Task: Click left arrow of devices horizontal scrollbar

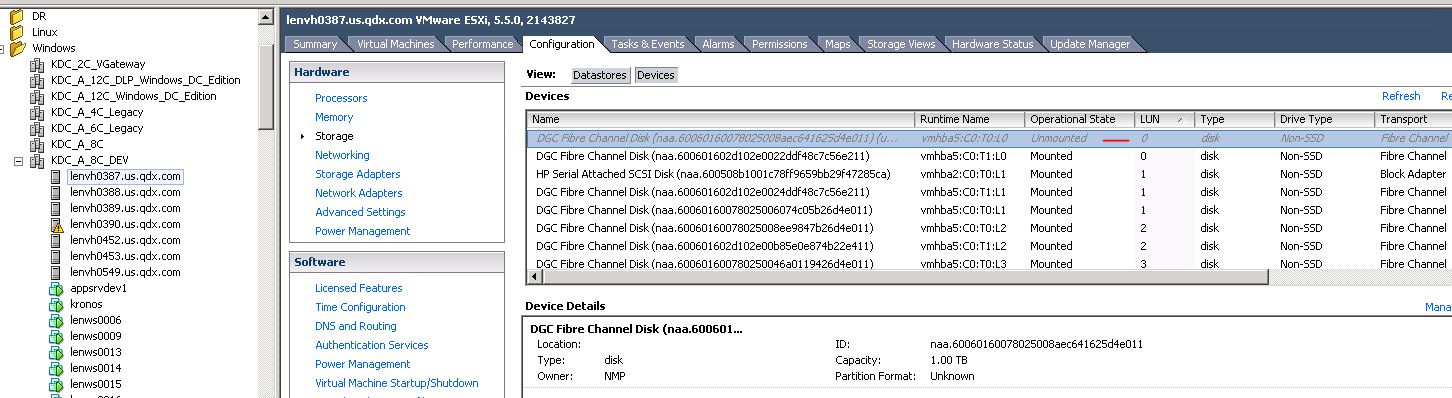Action: [x=534, y=277]
